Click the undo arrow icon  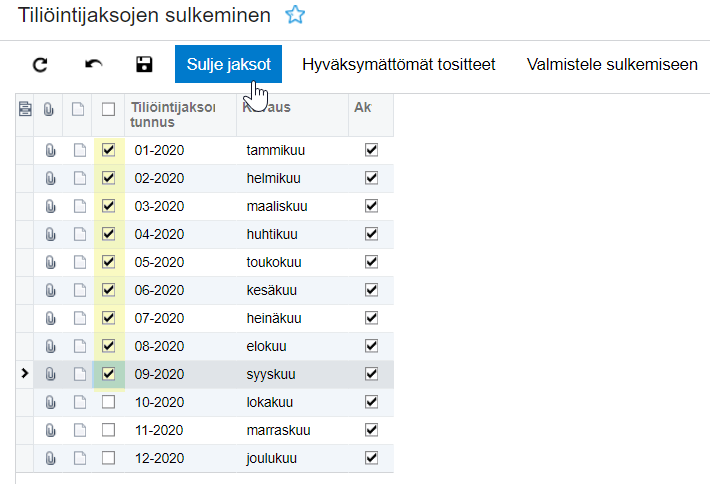93,65
